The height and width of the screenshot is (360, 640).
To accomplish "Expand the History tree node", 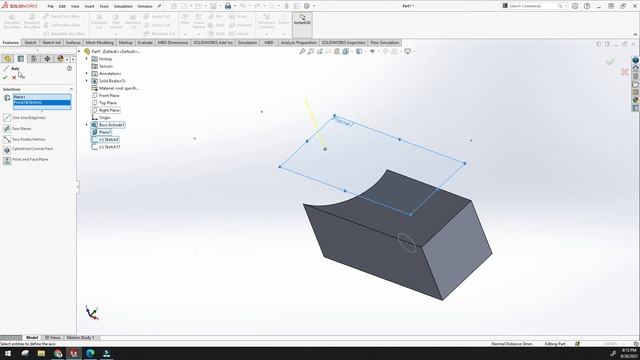I will (87, 59).
